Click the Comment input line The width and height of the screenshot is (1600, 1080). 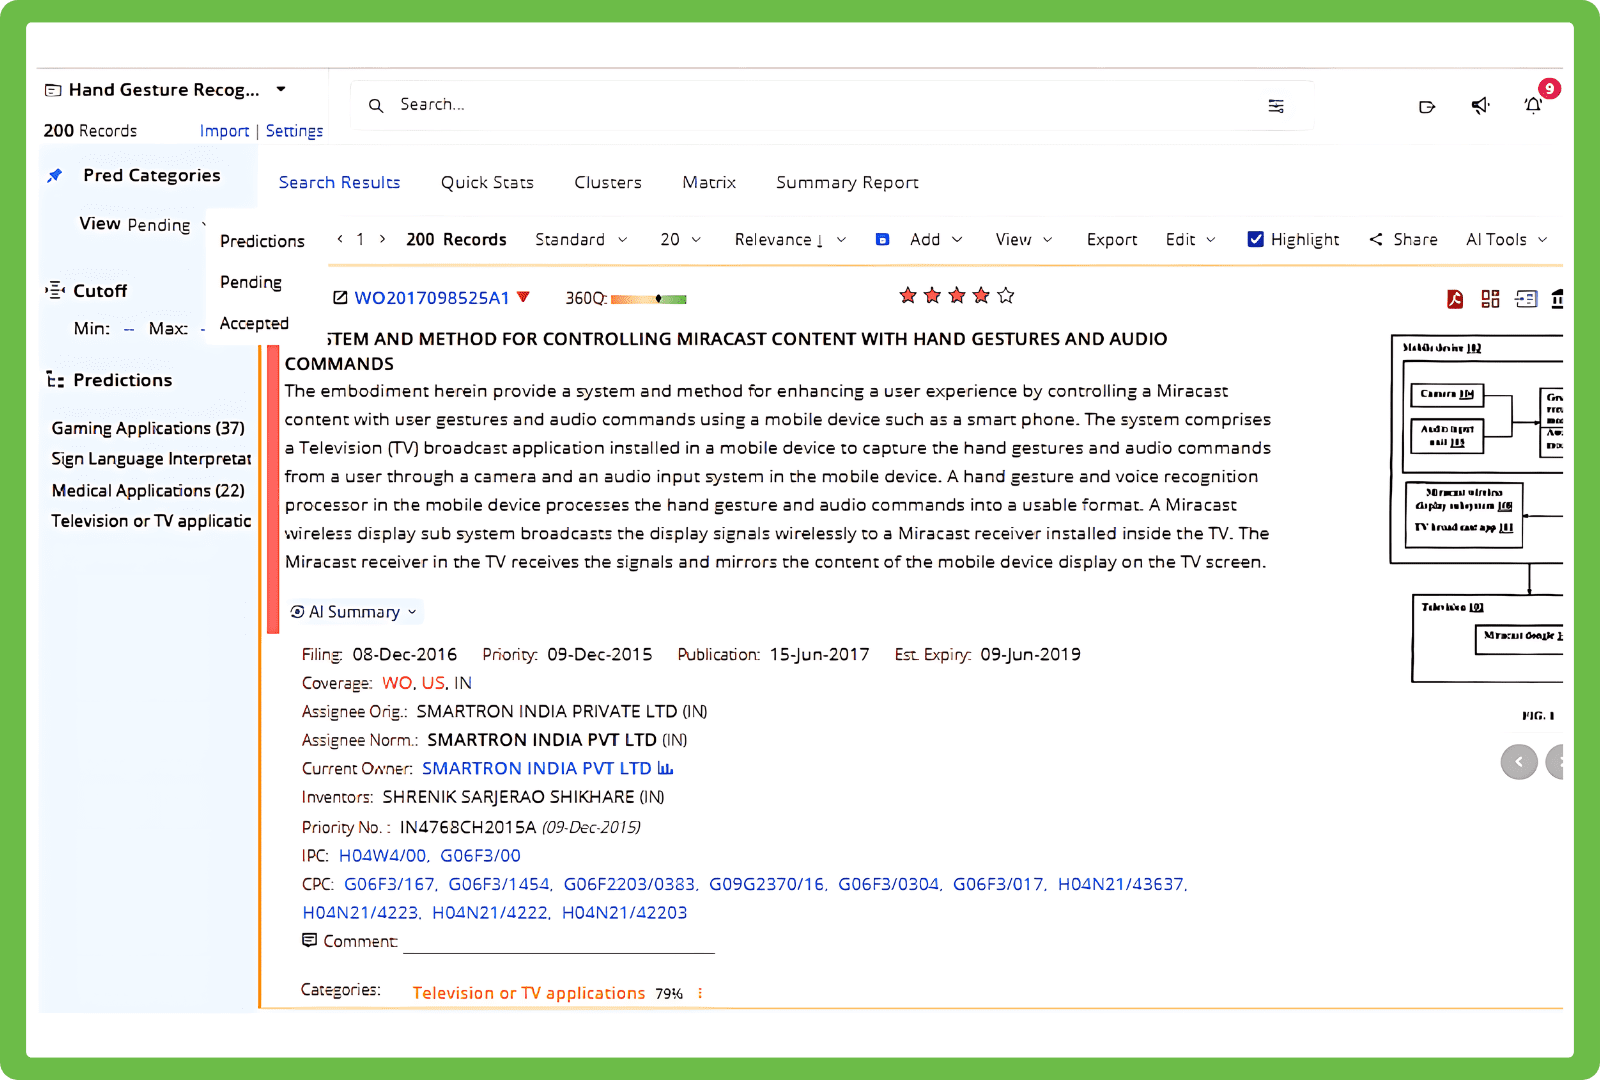559,941
